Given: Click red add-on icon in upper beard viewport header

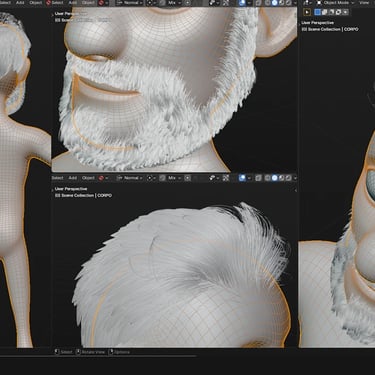Looking at the screenshot, I should [x=101, y=3].
